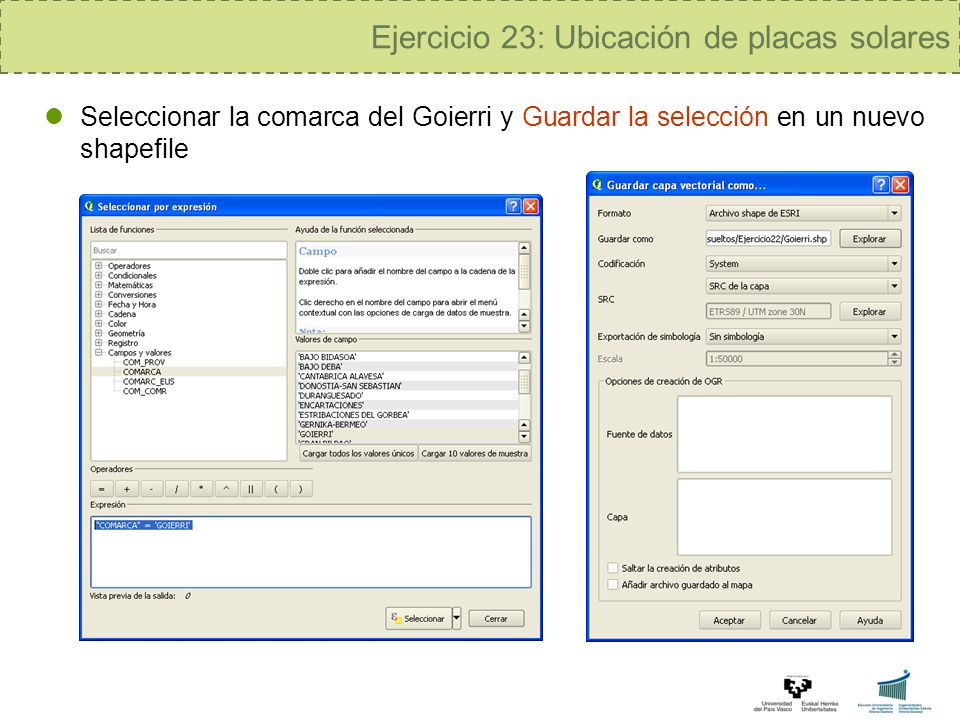Select the COM_PROV field
This screenshot has width=960, height=720.
tap(144, 362)
